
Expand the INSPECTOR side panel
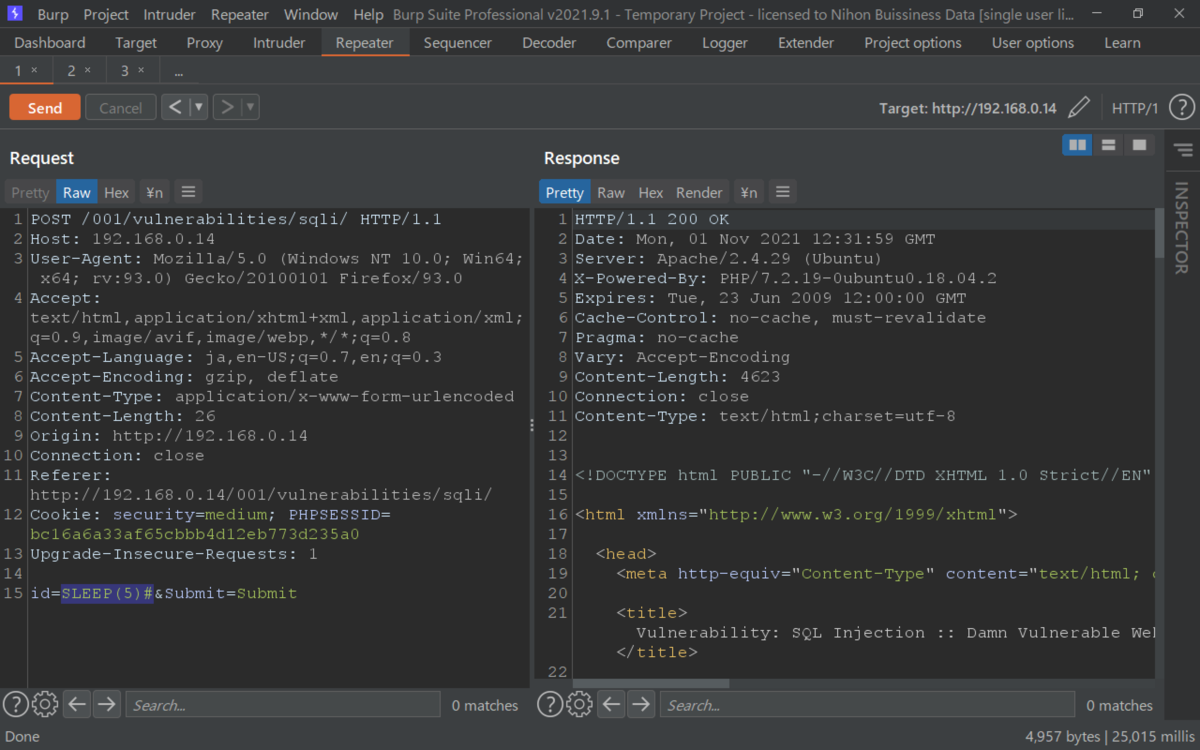[1181, 228]
